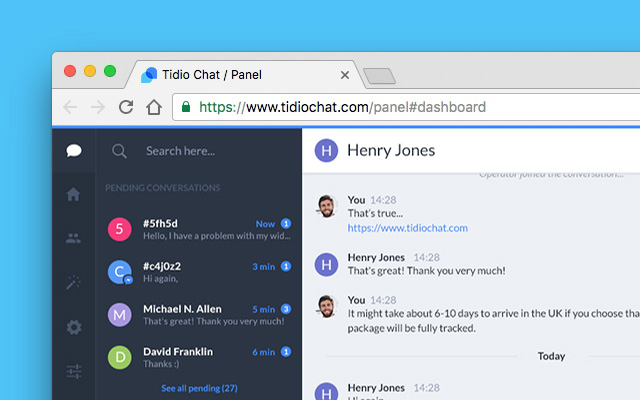Click operator photo beside "That's true..." message
This screenshot has height=400, width=640.
tap(327, 206)
